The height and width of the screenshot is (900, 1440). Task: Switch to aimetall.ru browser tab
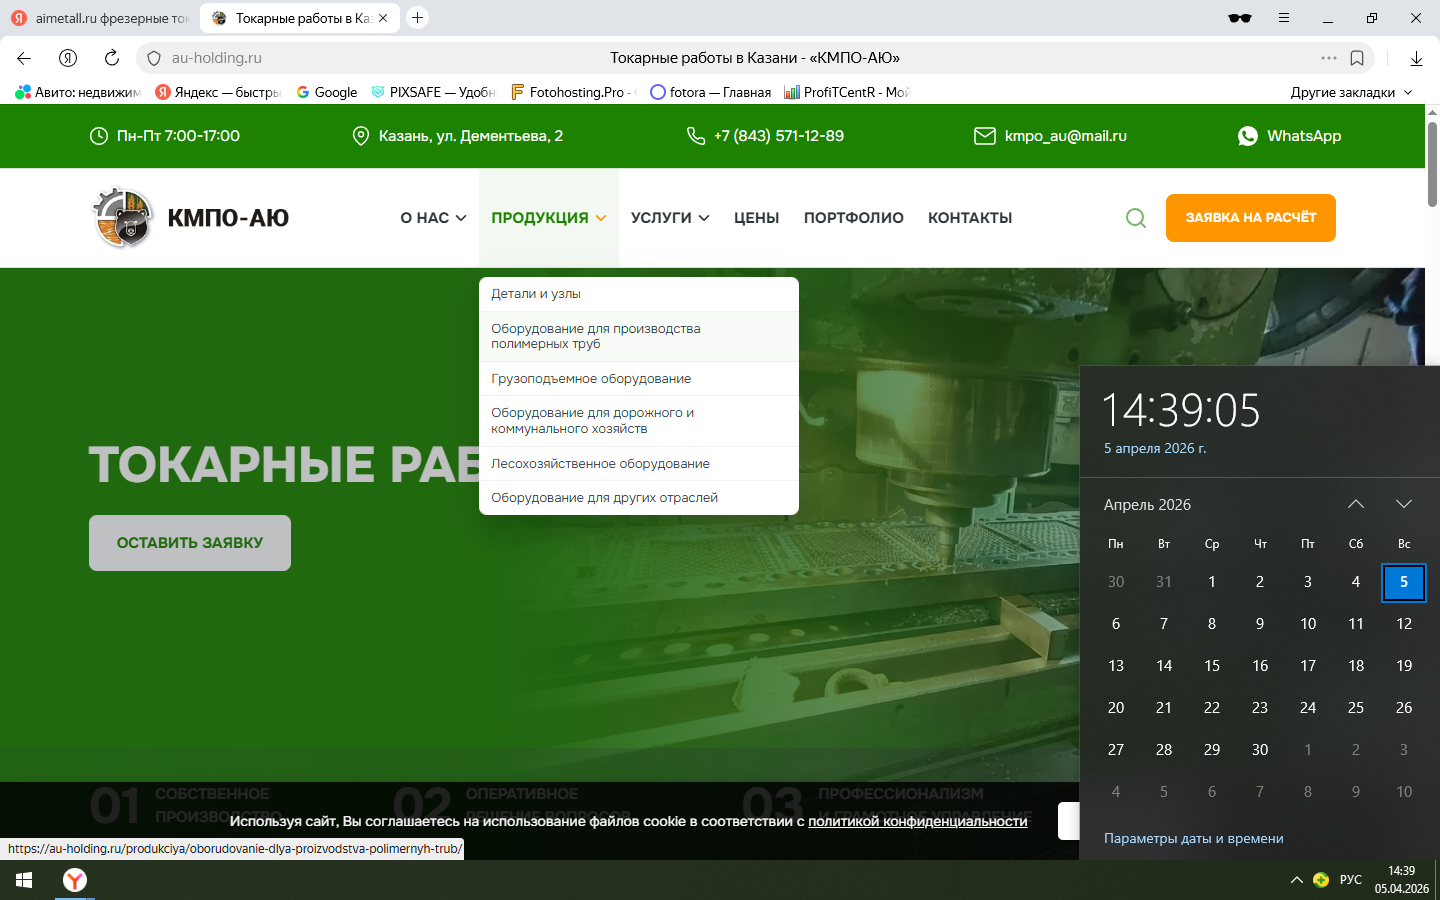point(100,18)
